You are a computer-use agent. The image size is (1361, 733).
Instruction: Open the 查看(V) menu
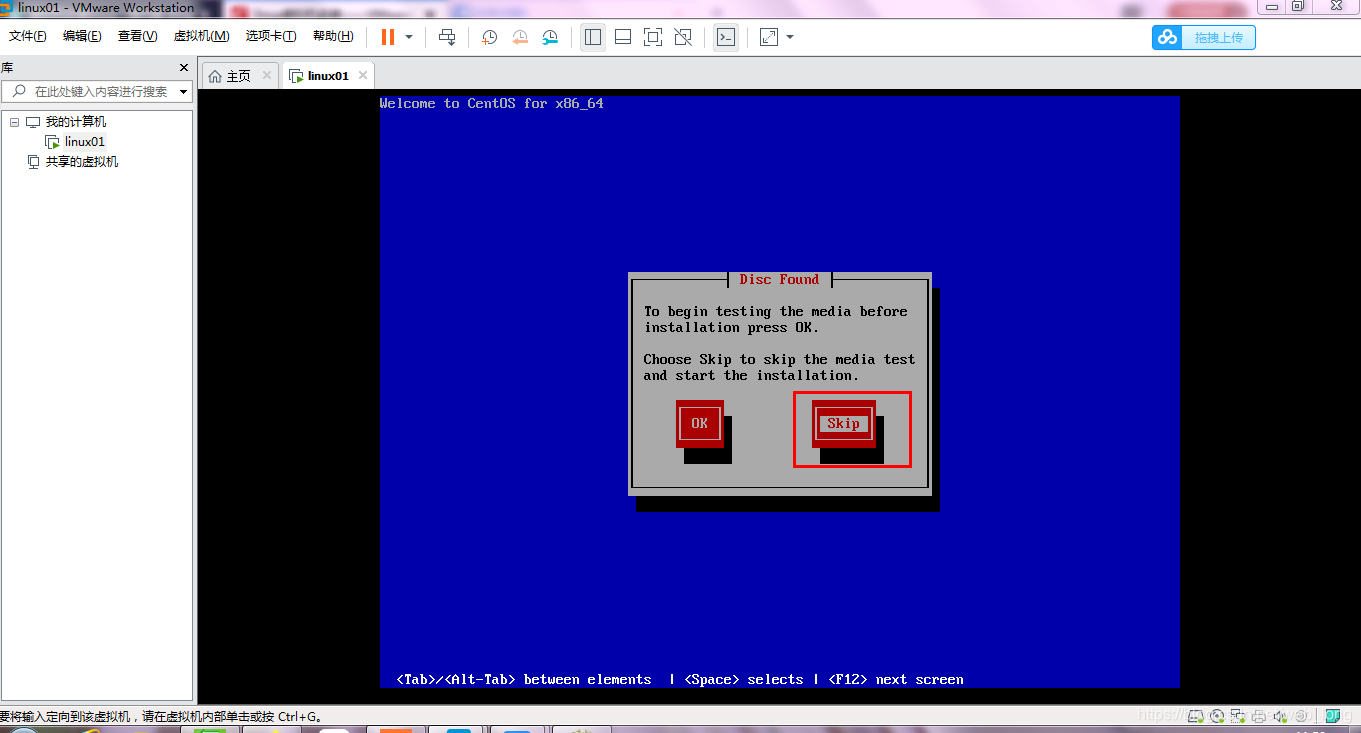[138, 36]
